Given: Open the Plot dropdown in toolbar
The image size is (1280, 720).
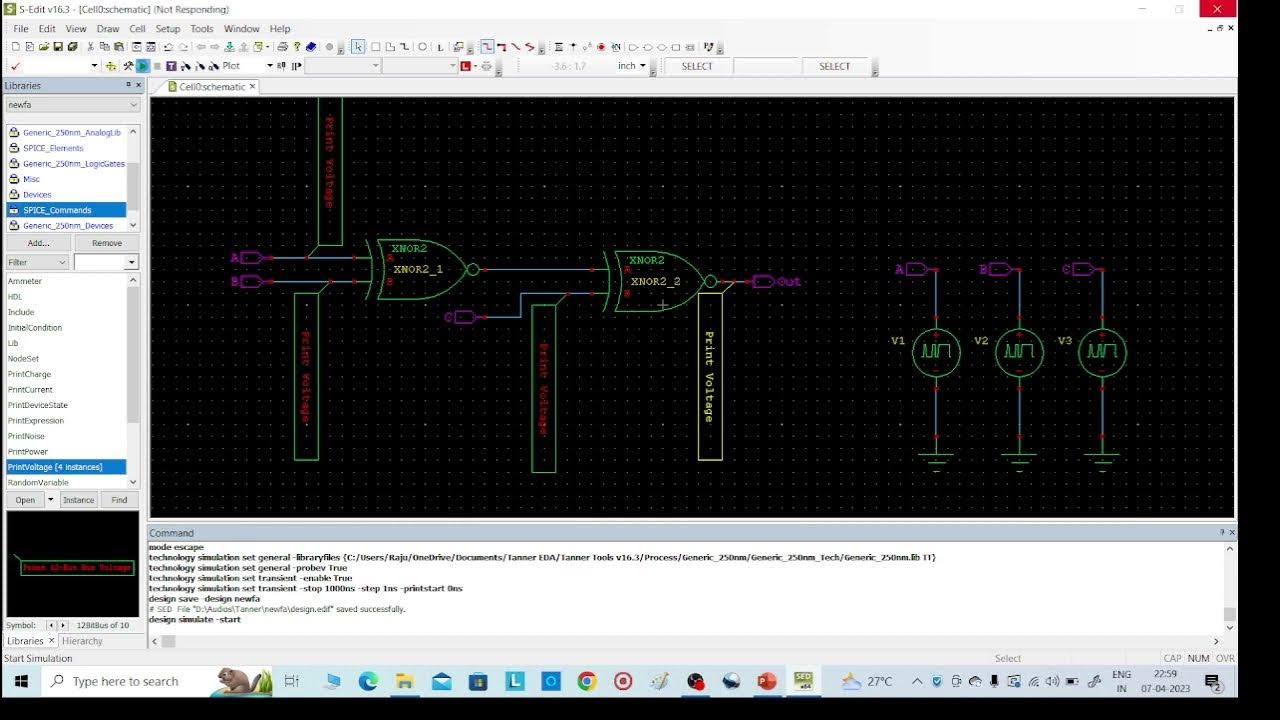Looking at the screenshot, I should click(270, 66).
